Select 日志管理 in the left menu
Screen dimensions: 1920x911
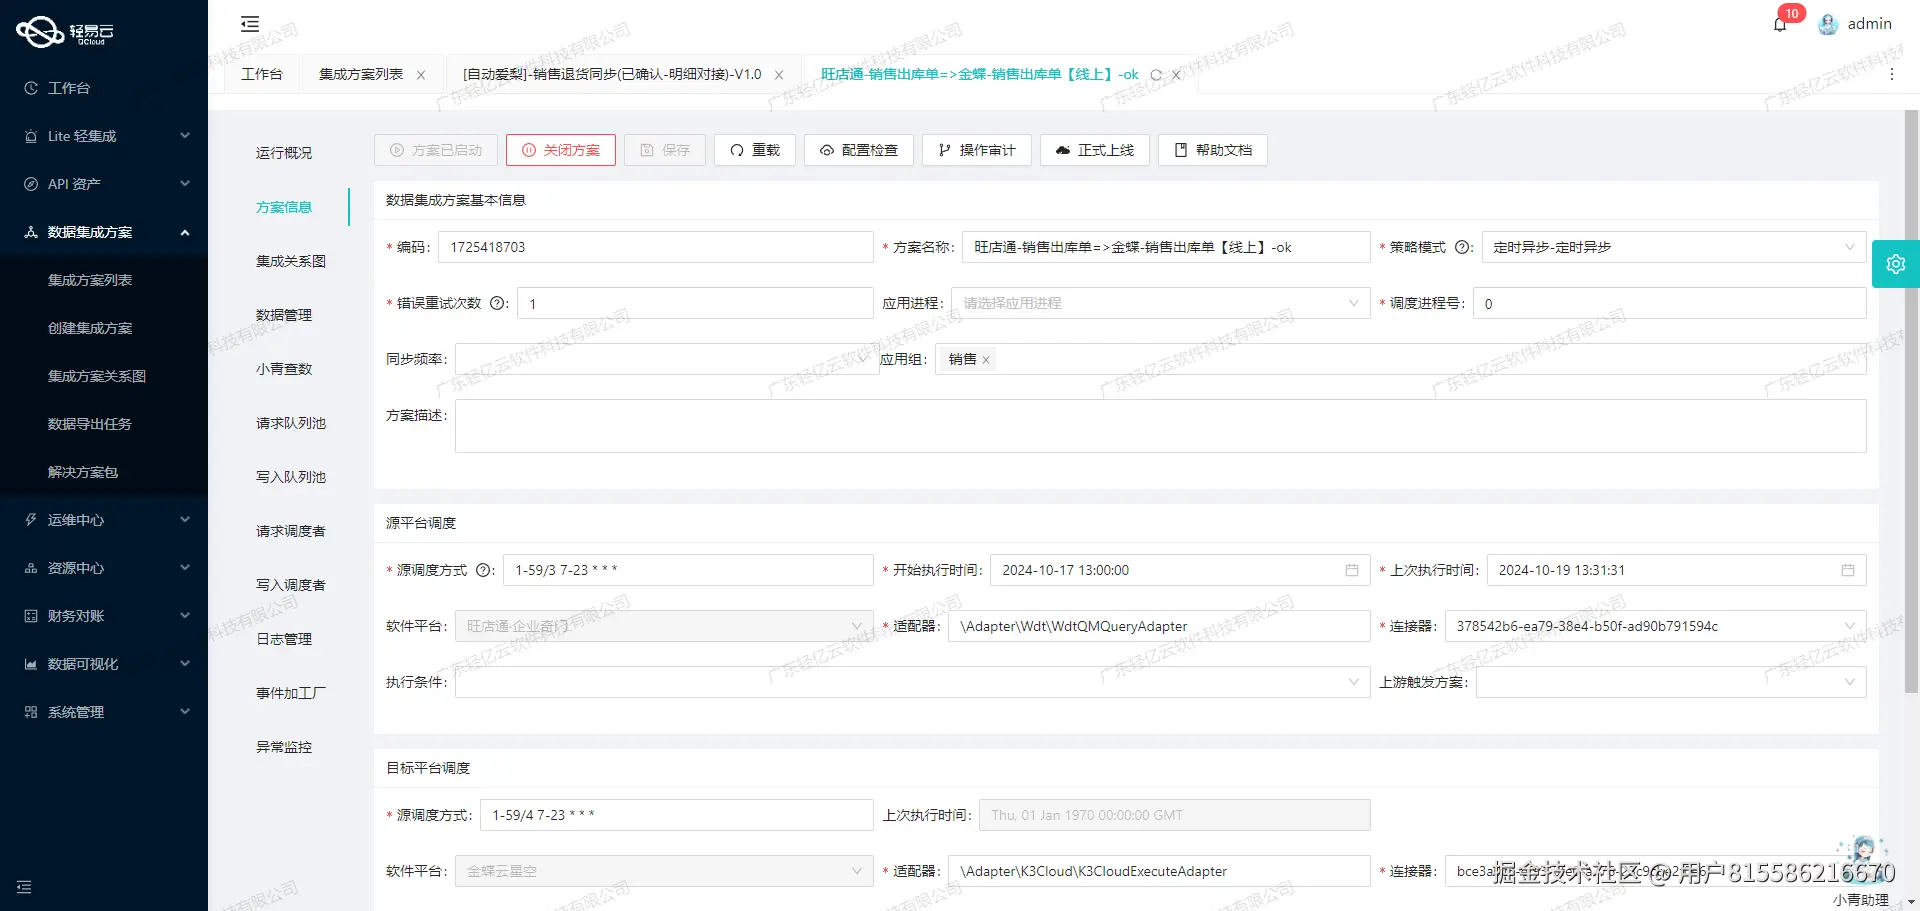pyautogui.click(x=283, y=638)
